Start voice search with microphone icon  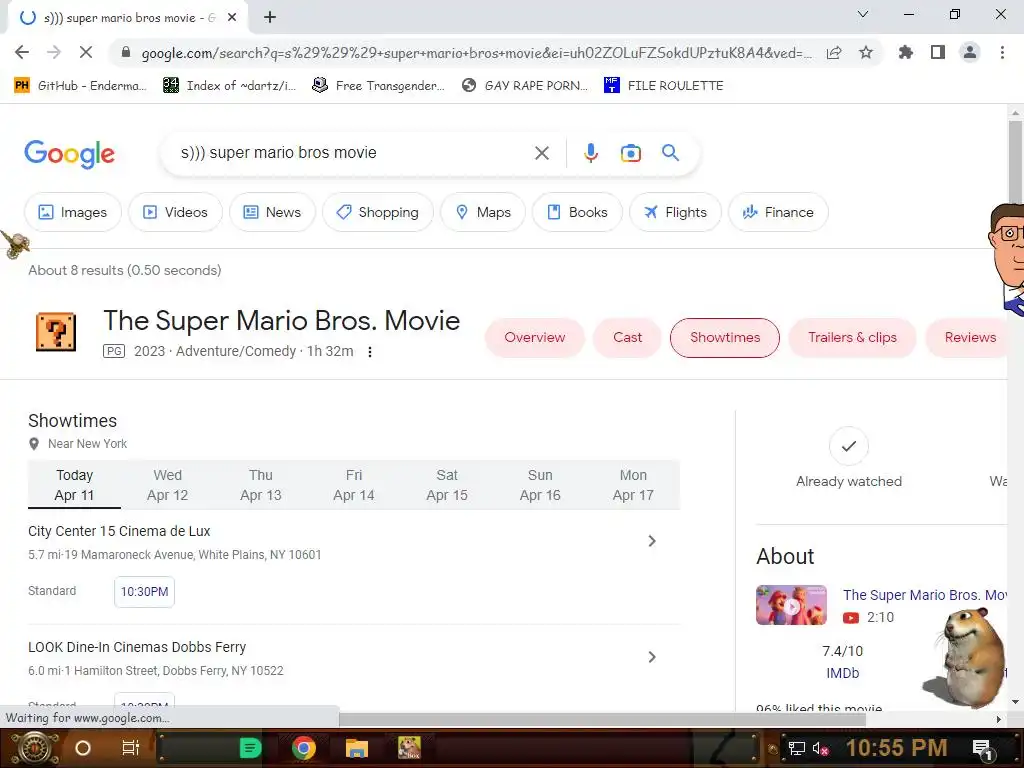point(590,153)
